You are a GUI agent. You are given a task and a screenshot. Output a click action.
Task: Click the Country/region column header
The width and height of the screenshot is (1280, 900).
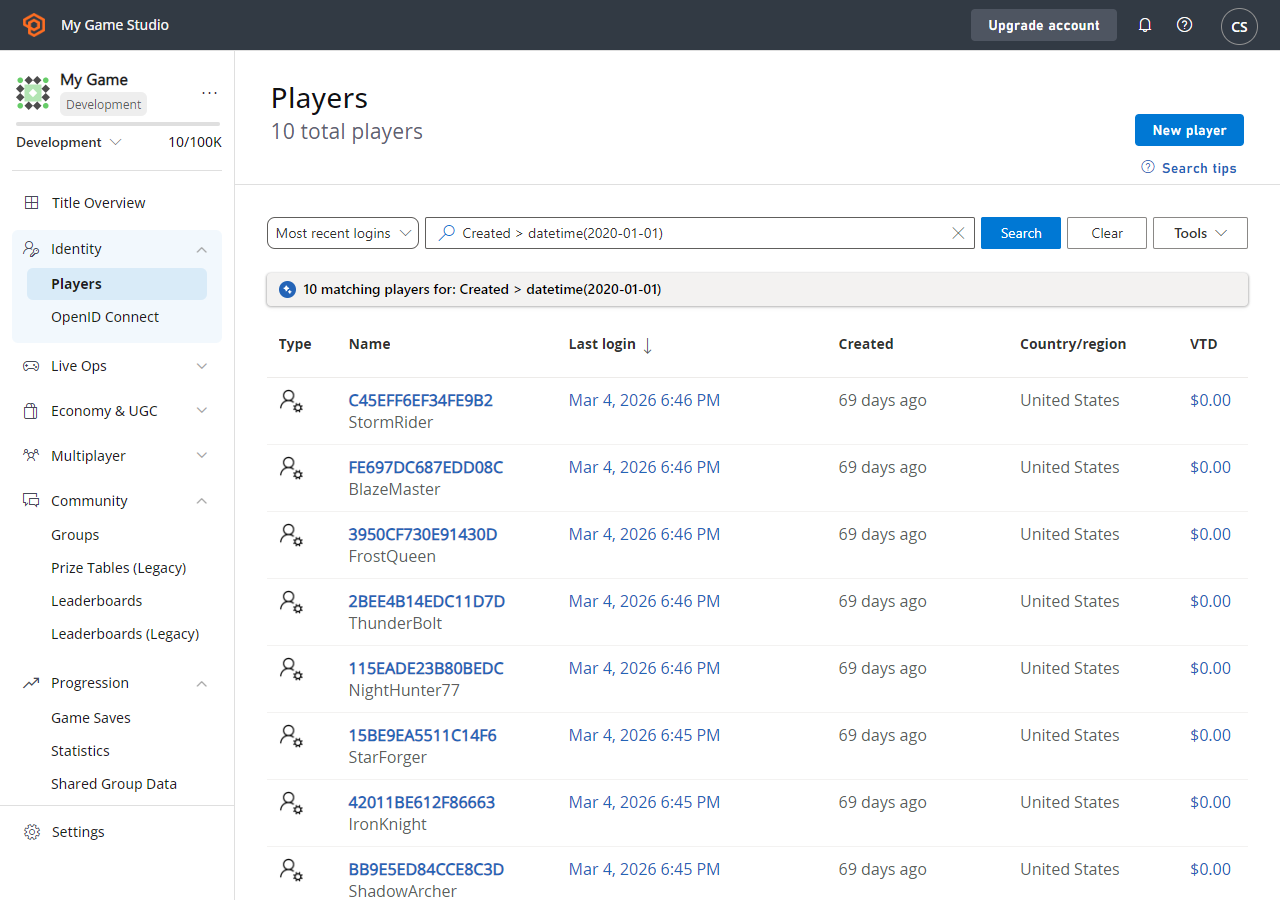[1073, 344]
